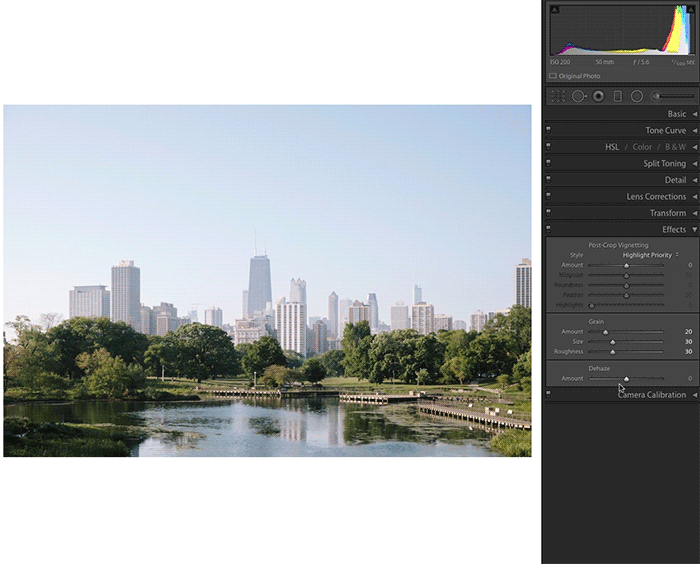Toggle the HSL panel on/off switch
700x564 pixels.
pos(549,146)
